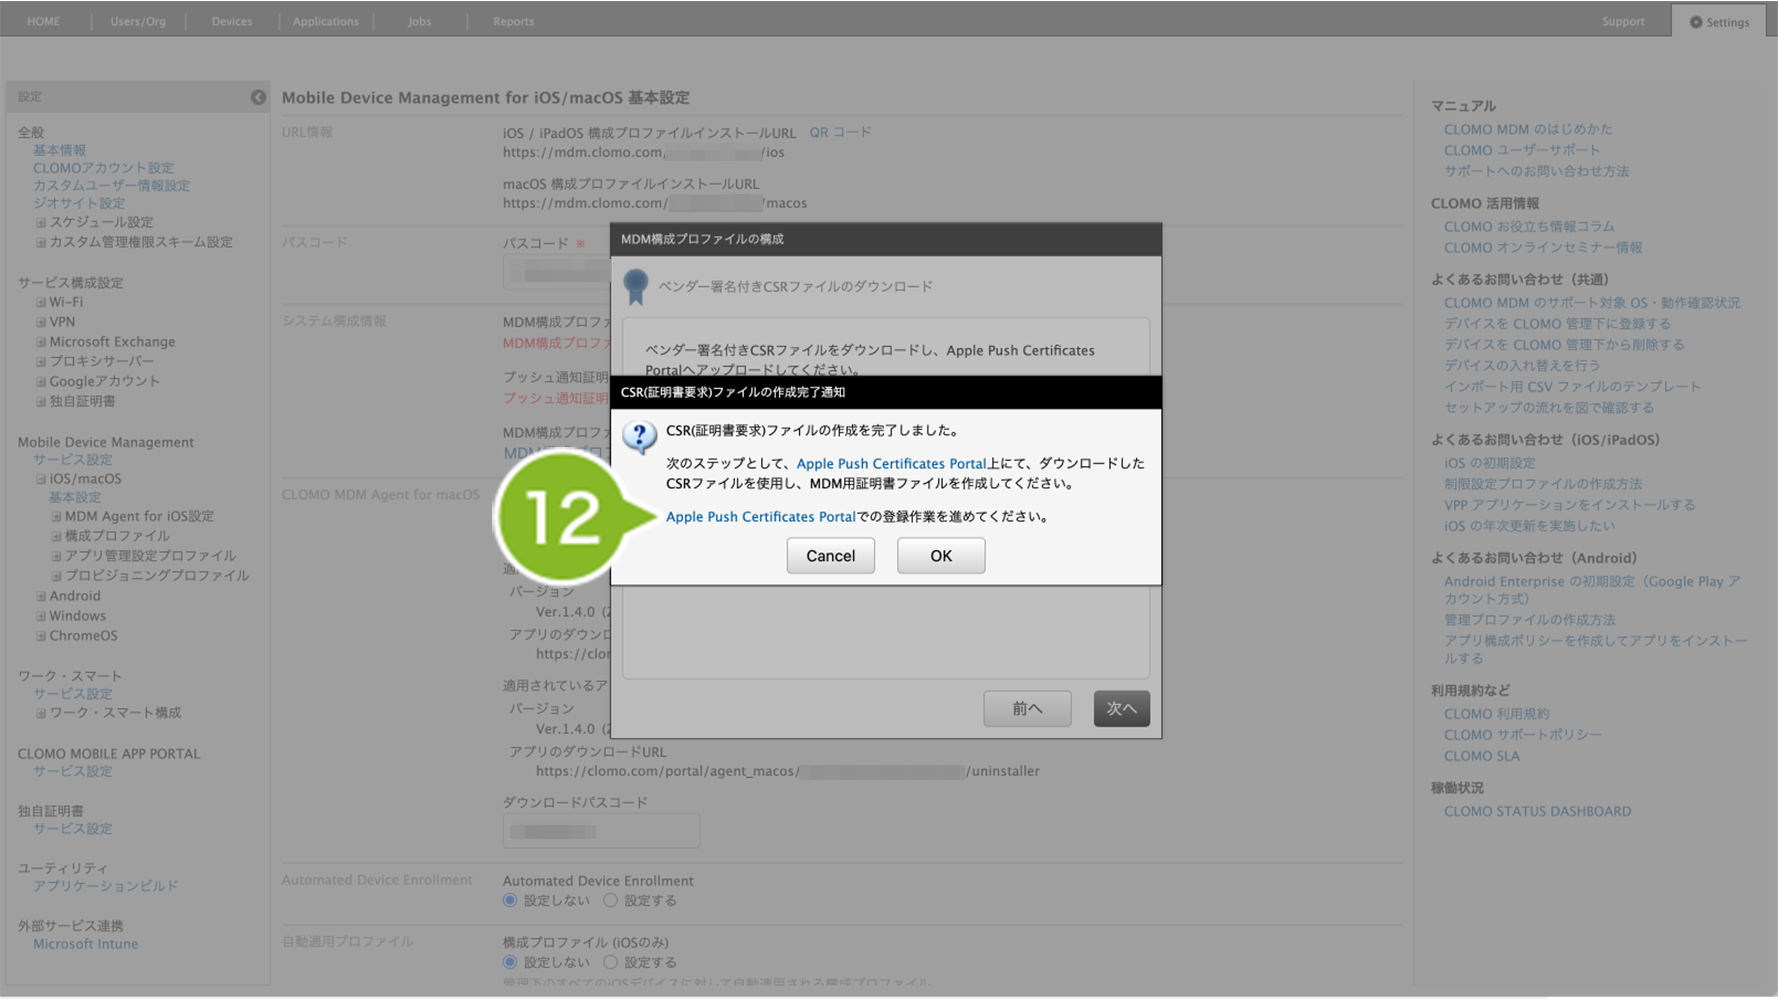Open CLOMO オンラインセミナー情報 link
This screenshot has width=1778, height=1000.
(1543, 248)
